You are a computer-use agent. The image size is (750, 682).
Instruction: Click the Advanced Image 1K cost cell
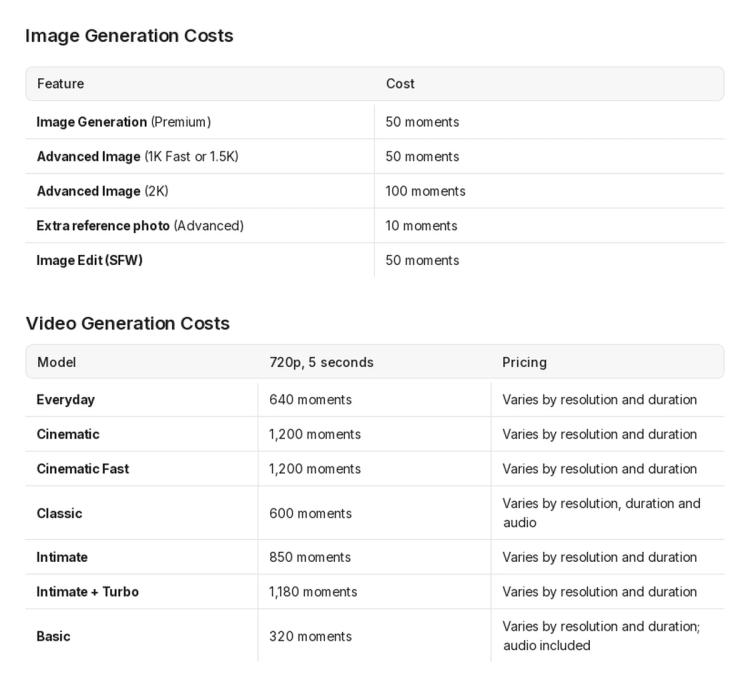422,156
